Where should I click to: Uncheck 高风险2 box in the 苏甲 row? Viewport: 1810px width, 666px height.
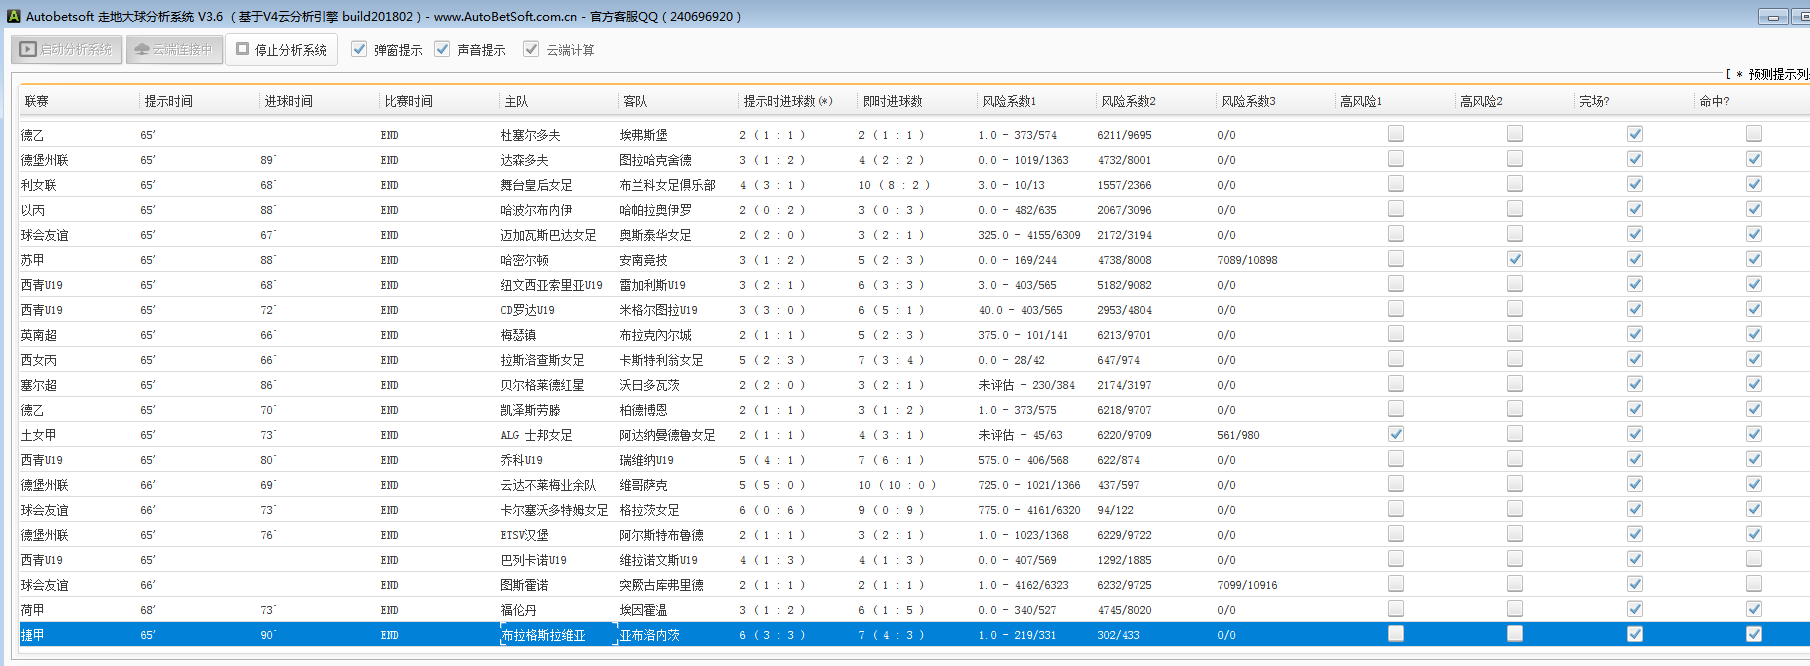[1515, 259]
